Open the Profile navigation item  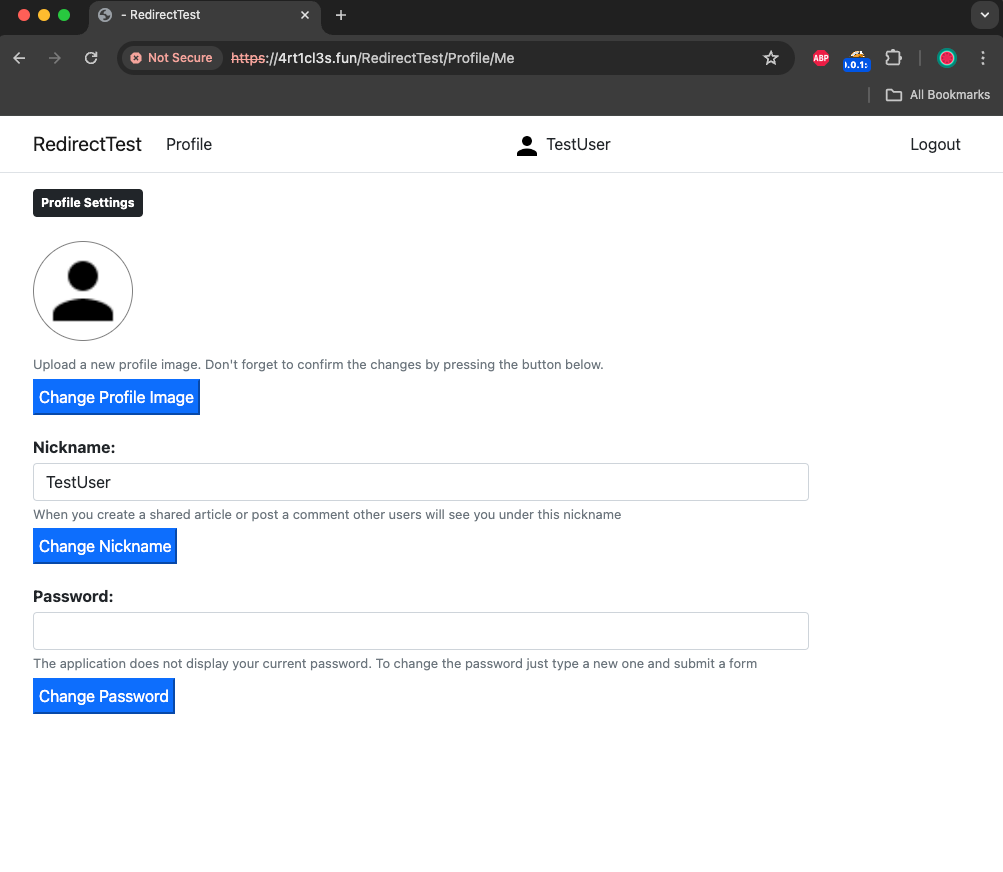pyautogui.click(x=188, y=144)
